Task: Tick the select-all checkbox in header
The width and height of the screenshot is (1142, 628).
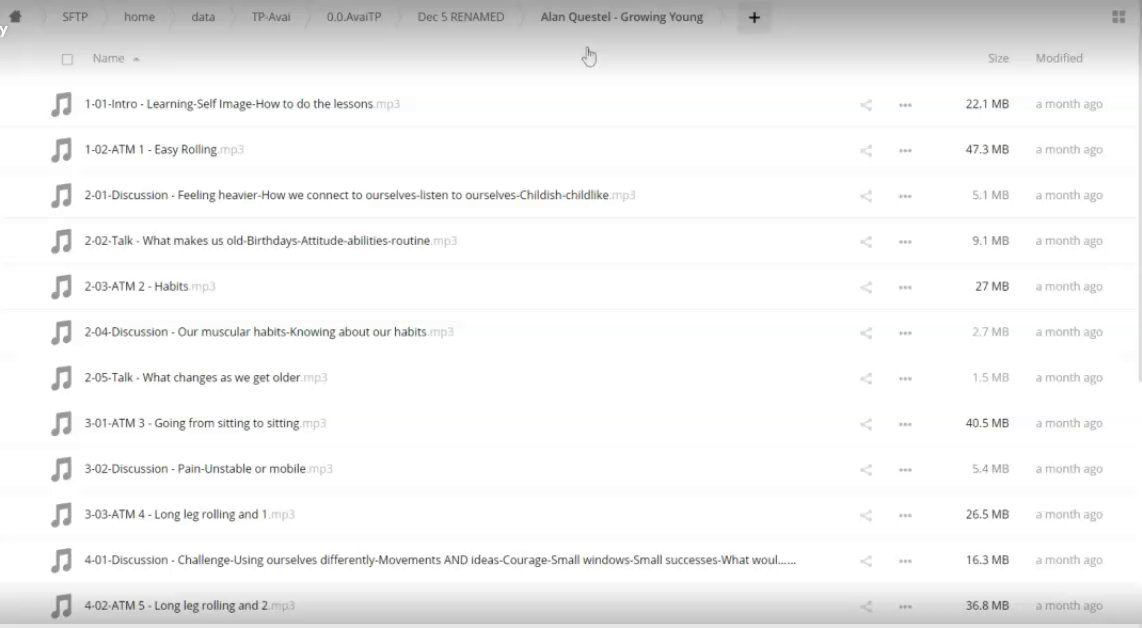Action: pos(67,59)
